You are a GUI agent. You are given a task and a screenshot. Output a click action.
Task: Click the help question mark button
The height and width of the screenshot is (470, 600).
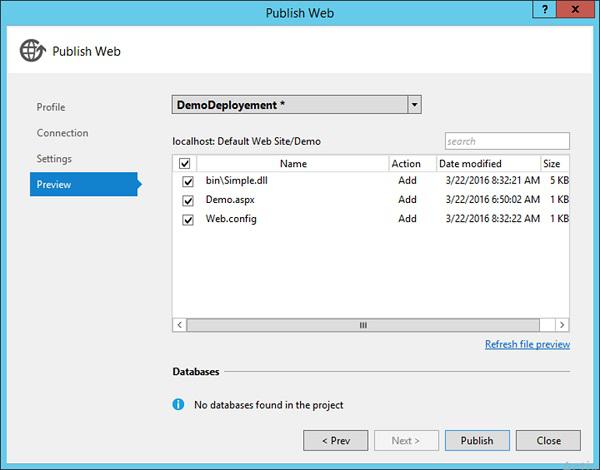pos(545,10)
